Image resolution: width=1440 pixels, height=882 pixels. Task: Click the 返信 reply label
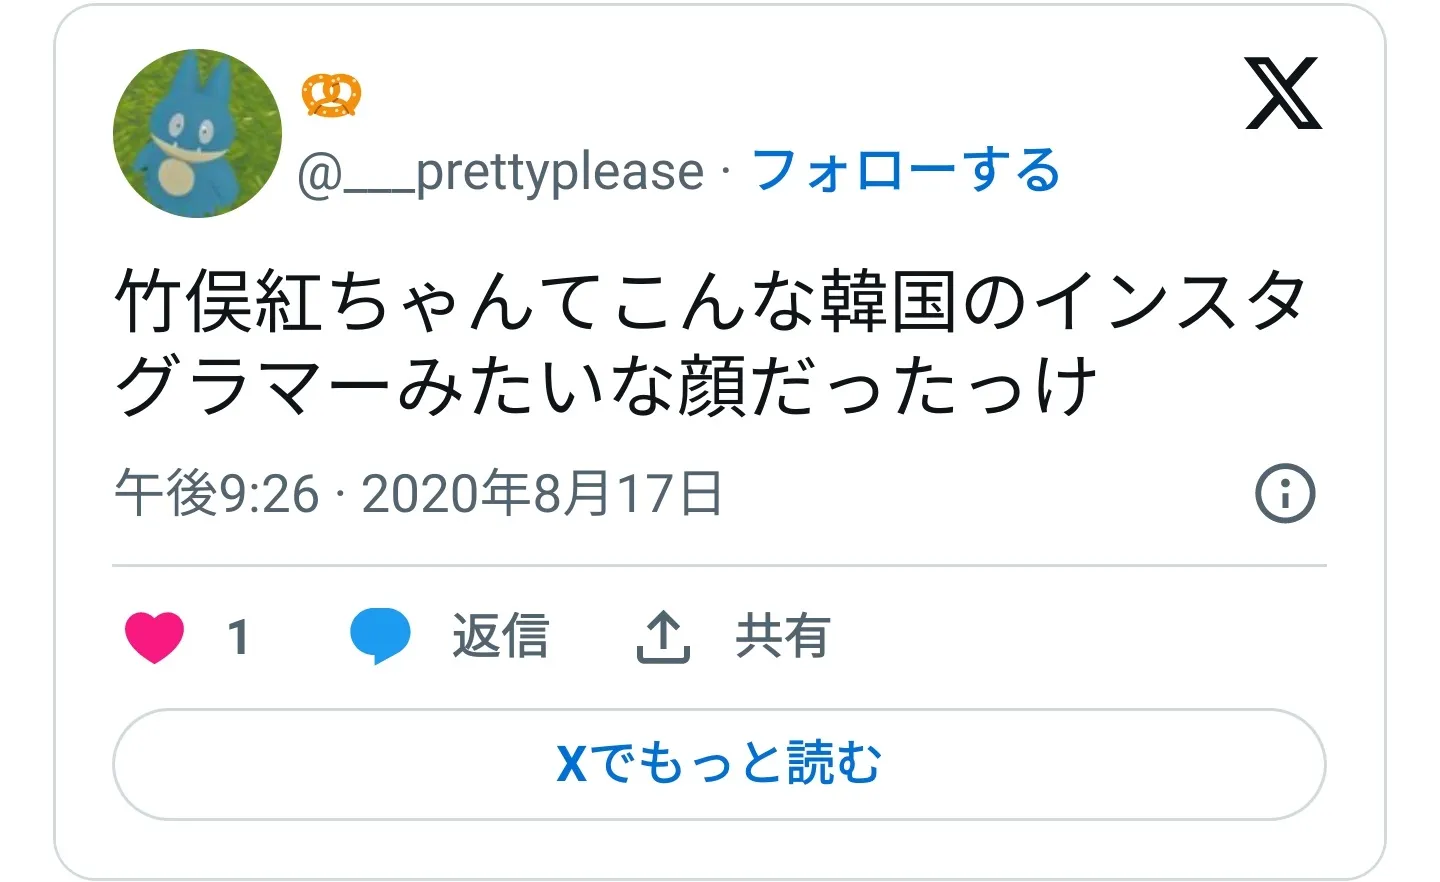click(x=500, y=636)
